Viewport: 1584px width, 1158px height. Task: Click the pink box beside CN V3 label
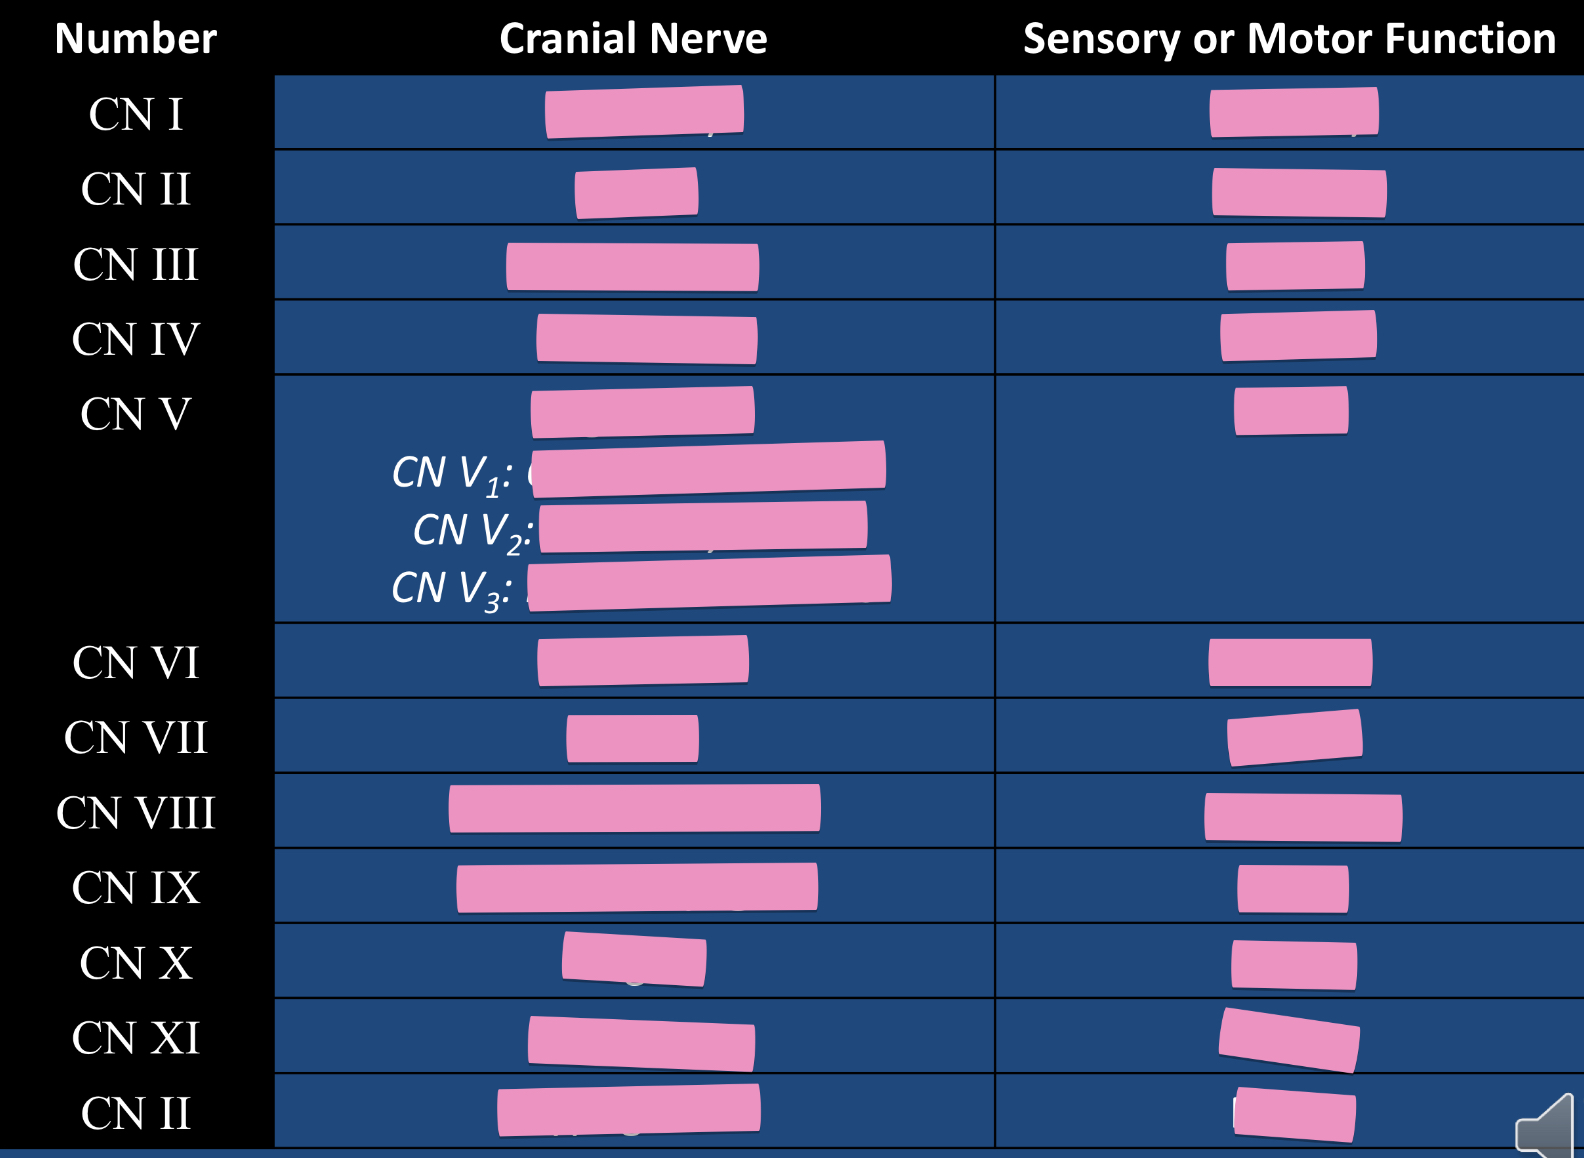coord(709,583)
